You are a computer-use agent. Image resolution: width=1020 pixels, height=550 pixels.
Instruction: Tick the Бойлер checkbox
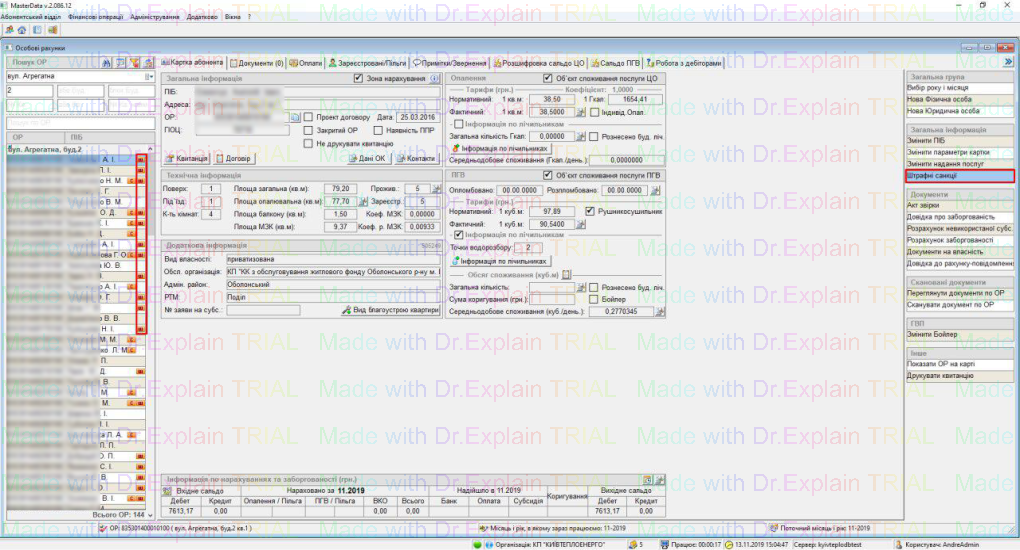[x=594, y=299]
